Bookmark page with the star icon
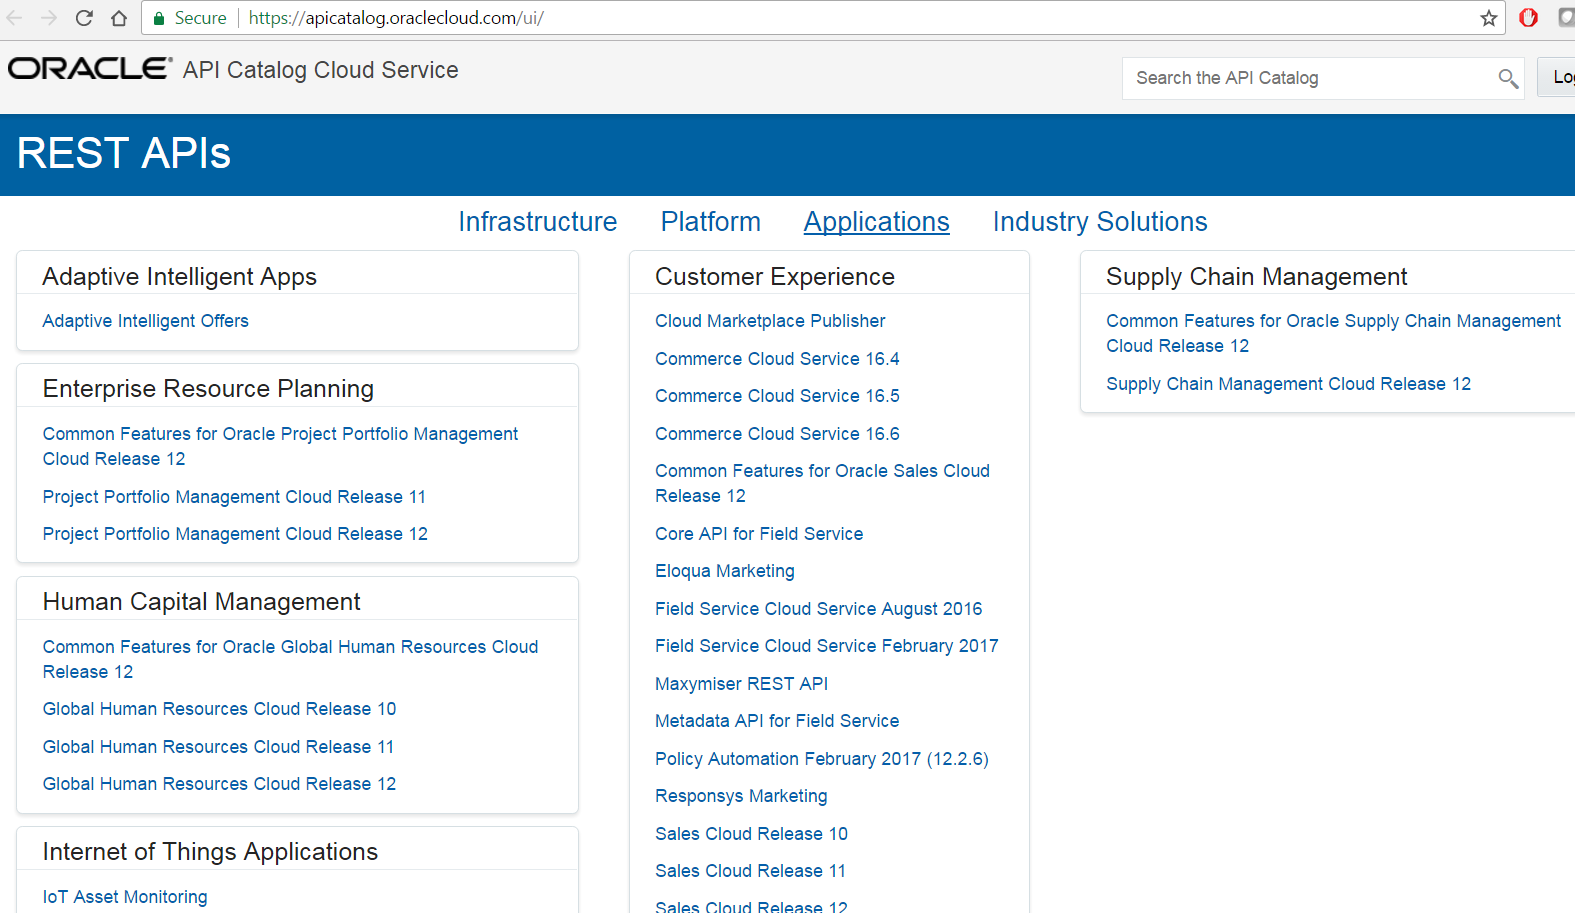The image size is (1575, 913). pos(1489,18)
